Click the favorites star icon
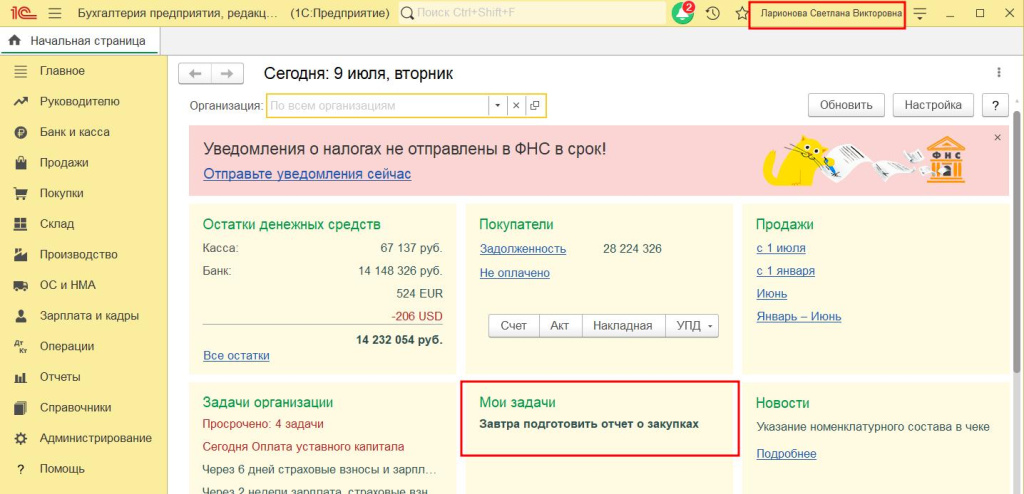Viewport: 1024px width, 494px height. [741, 13]
